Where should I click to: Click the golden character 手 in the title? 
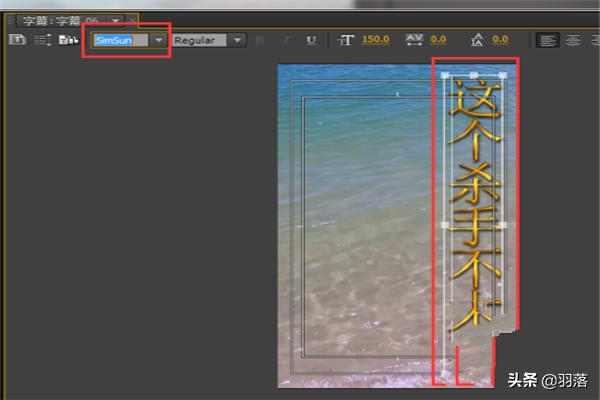[x=475, y=226]
